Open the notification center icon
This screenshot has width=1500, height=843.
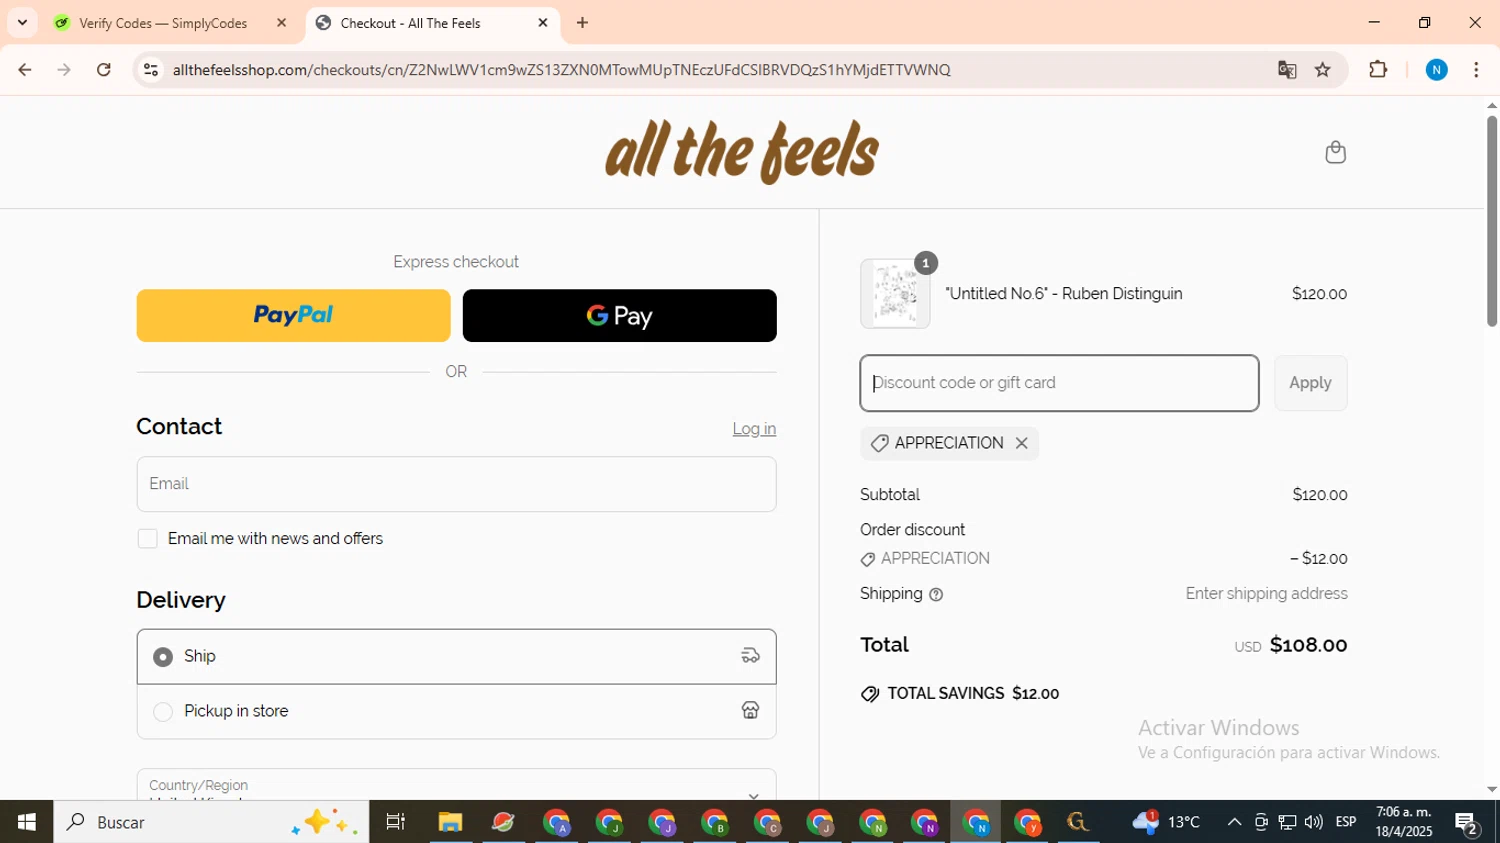coord(1466,823)
